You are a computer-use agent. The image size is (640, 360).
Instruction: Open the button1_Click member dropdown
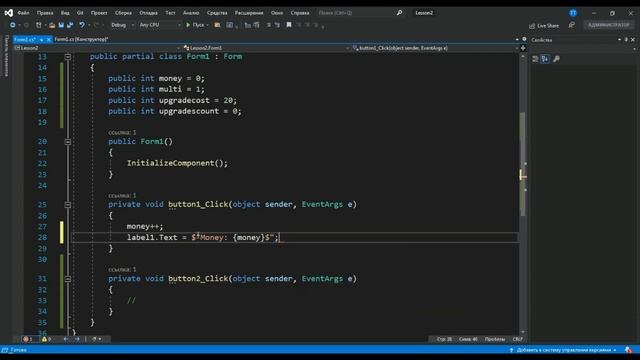pos(435,48)
